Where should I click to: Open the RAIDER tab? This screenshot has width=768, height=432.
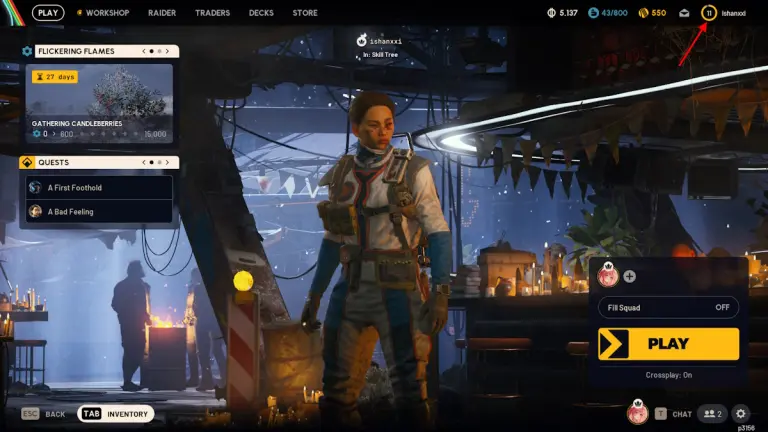[x=162, y=13]
